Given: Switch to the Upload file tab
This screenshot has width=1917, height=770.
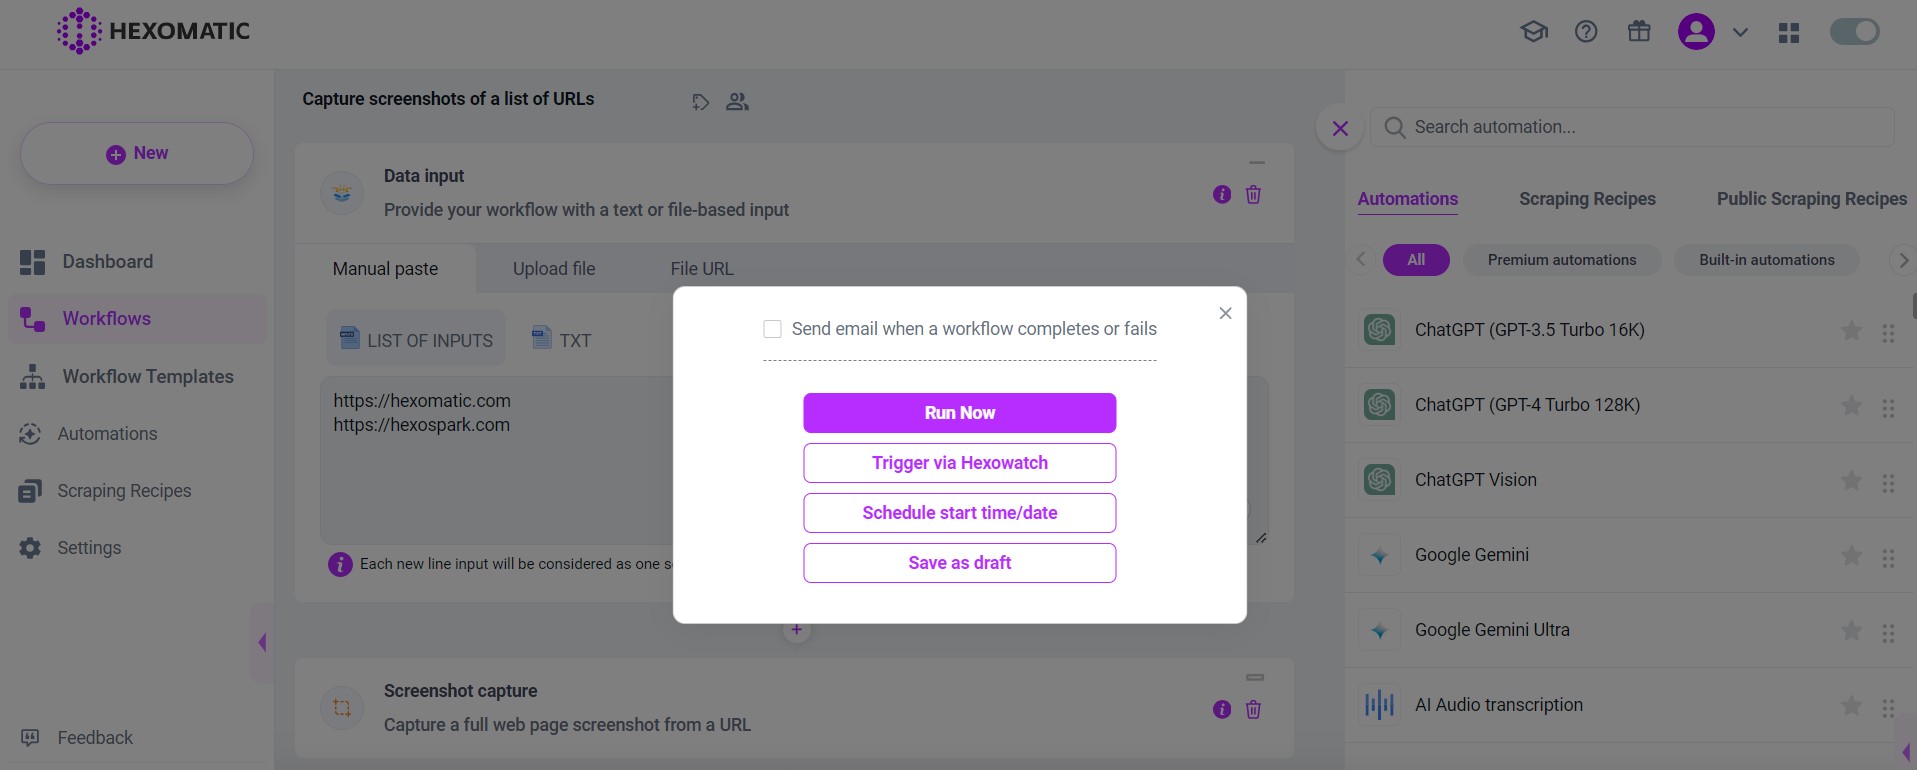Looking at the screenshot, I should [x=554, y=268].
